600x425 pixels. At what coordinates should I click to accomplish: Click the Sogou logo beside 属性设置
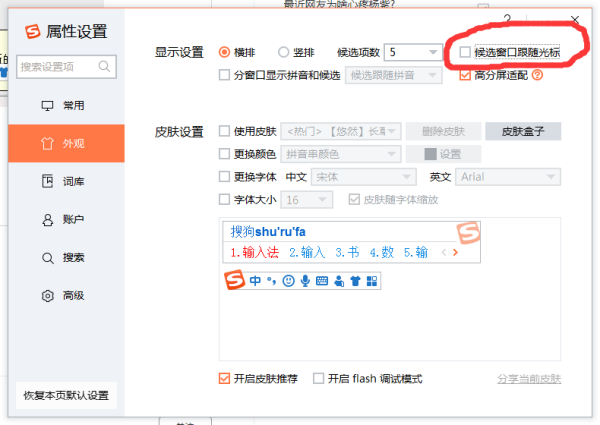pyautogui.click(x=33, y=31)
